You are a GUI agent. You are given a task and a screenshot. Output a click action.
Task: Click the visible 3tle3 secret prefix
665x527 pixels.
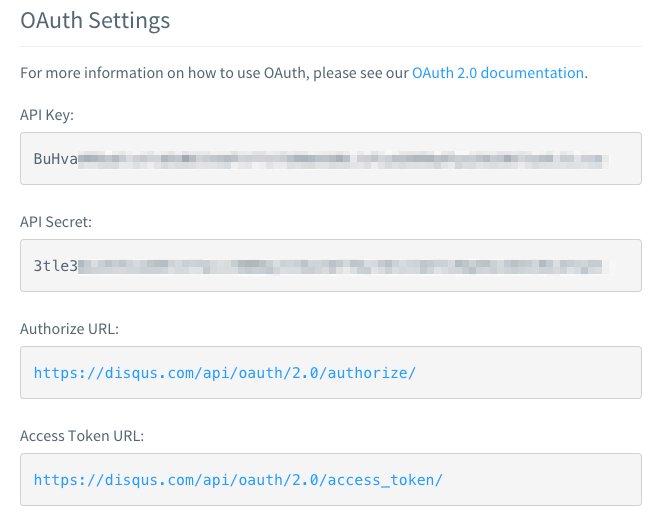pos(56,266)
